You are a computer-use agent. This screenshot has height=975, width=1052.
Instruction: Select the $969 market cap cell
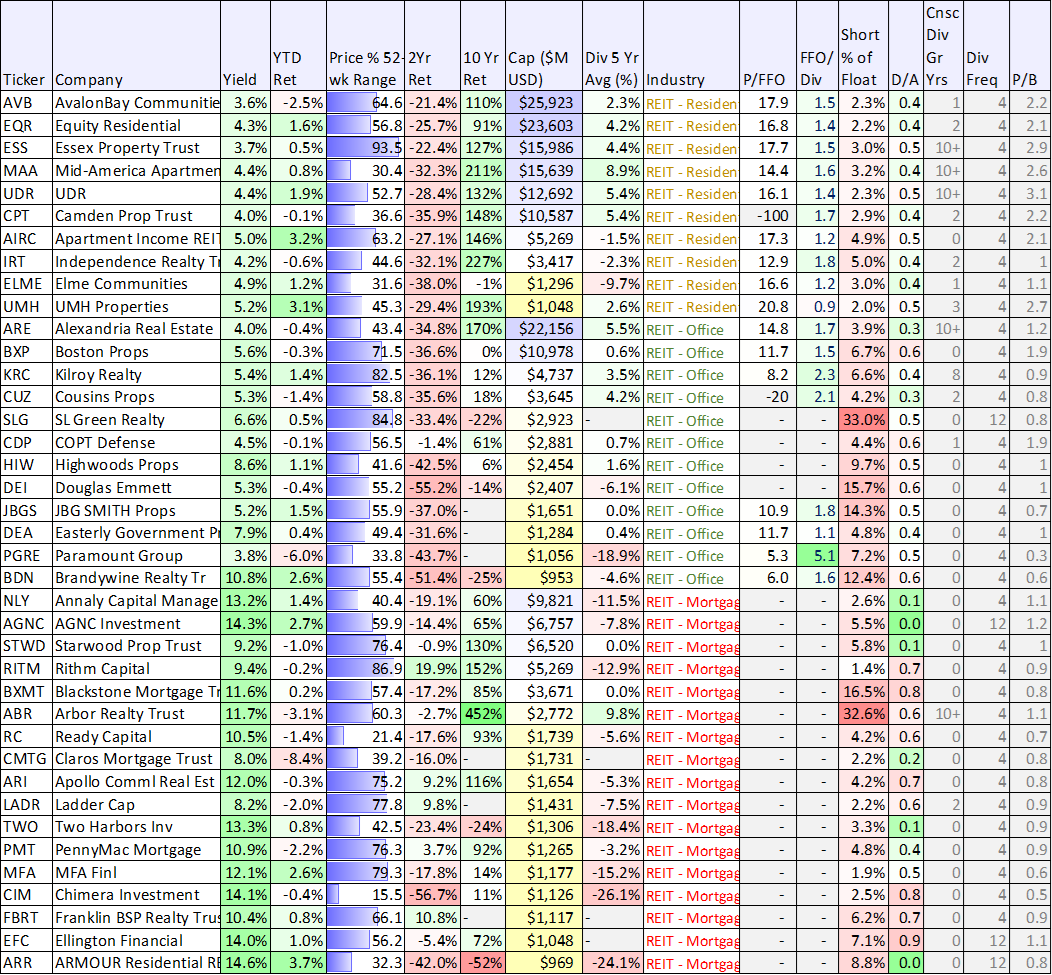coord(544,962)
